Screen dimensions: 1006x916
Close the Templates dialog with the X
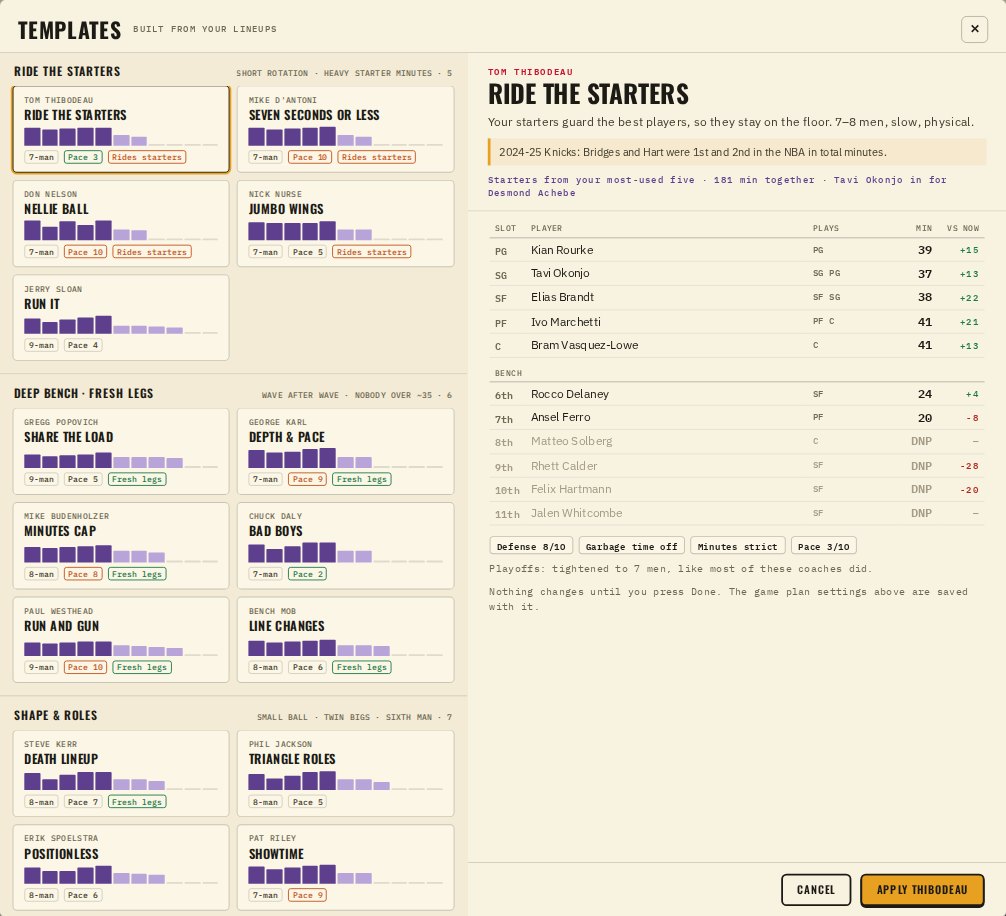974,29
